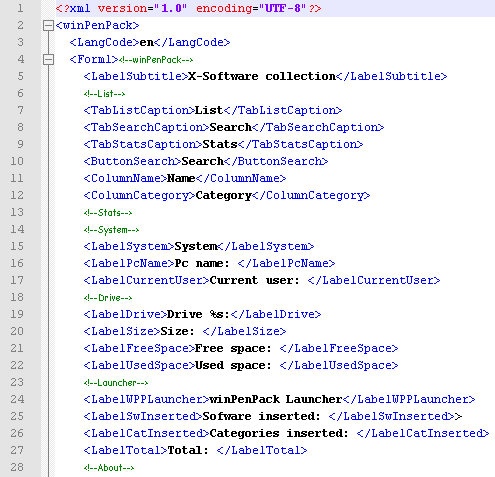Screen dimensions: 495x477
Task: Click the text 'Categories inserted:'
Action: [279, 433]
